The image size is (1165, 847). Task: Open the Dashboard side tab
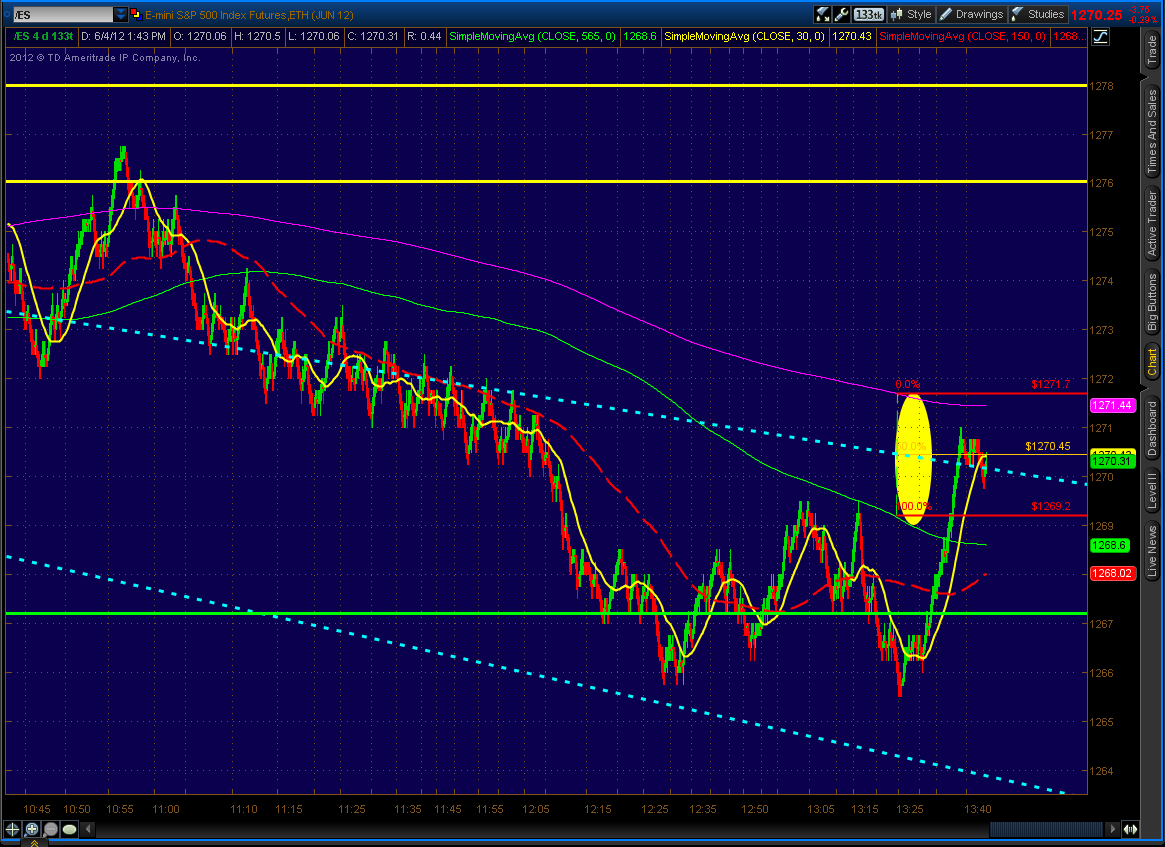coord(1152,428)
